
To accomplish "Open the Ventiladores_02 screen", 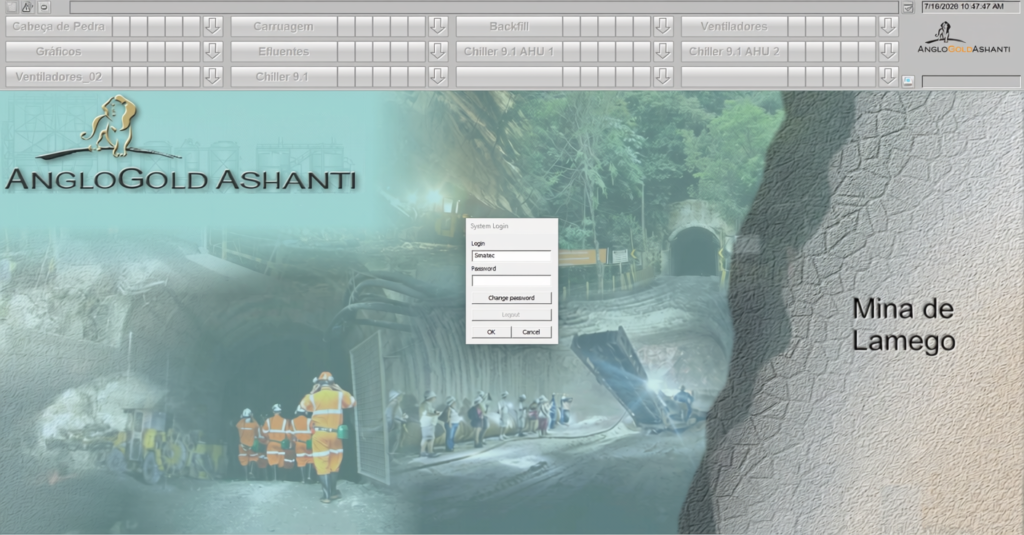I will tap(59, 76).
